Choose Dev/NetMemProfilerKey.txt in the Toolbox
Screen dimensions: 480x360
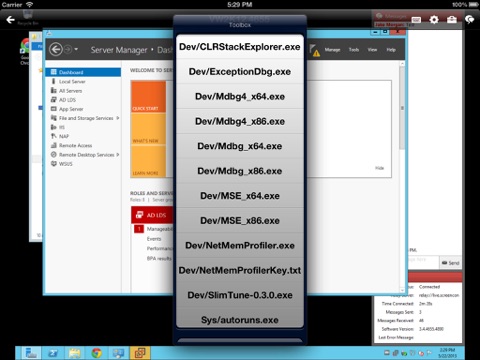[x=240, y=270]
